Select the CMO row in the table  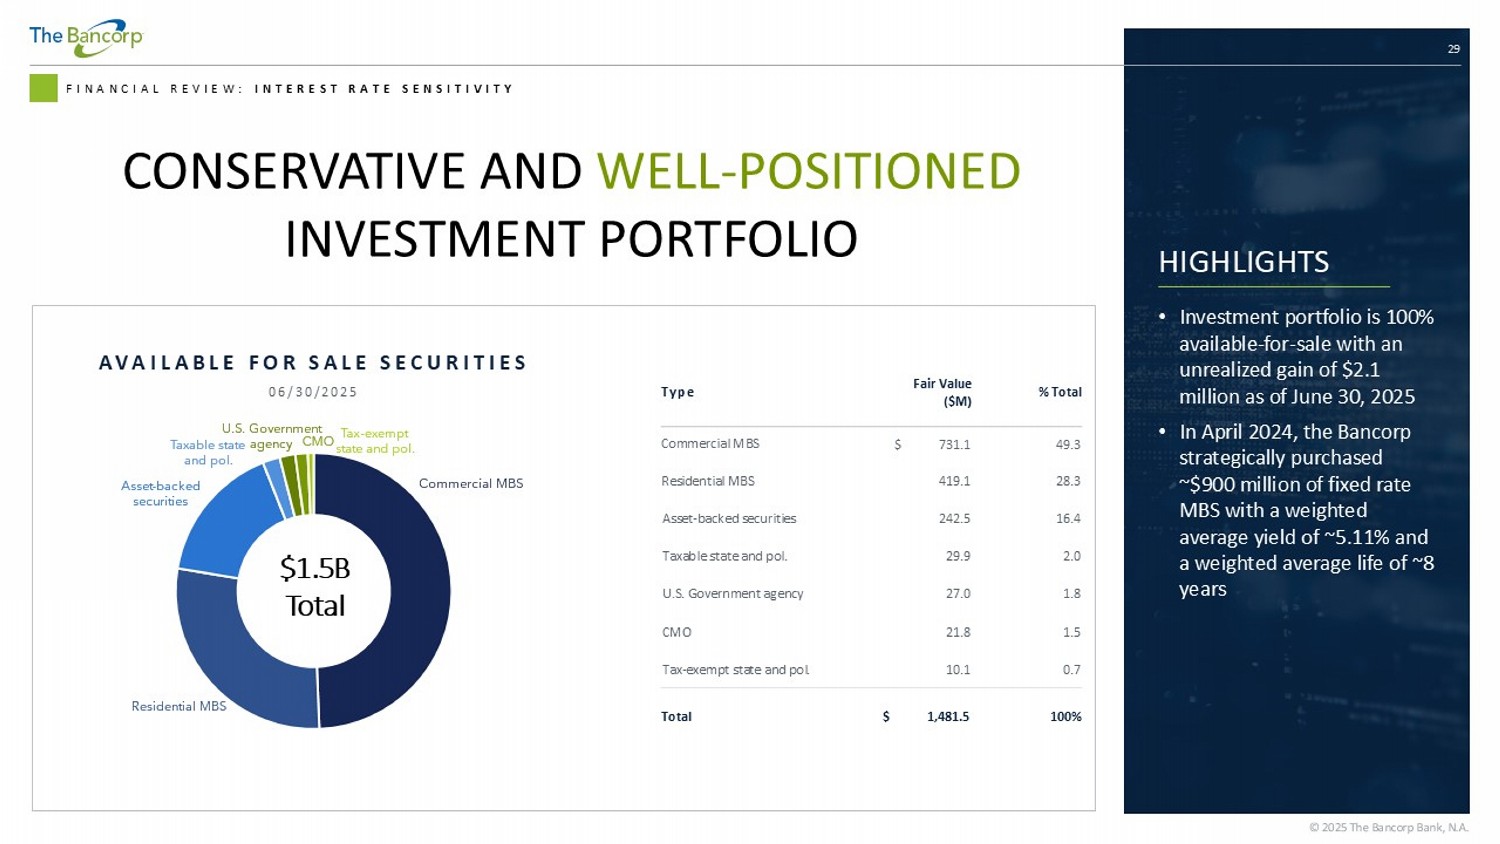click(x=676, y=632)
